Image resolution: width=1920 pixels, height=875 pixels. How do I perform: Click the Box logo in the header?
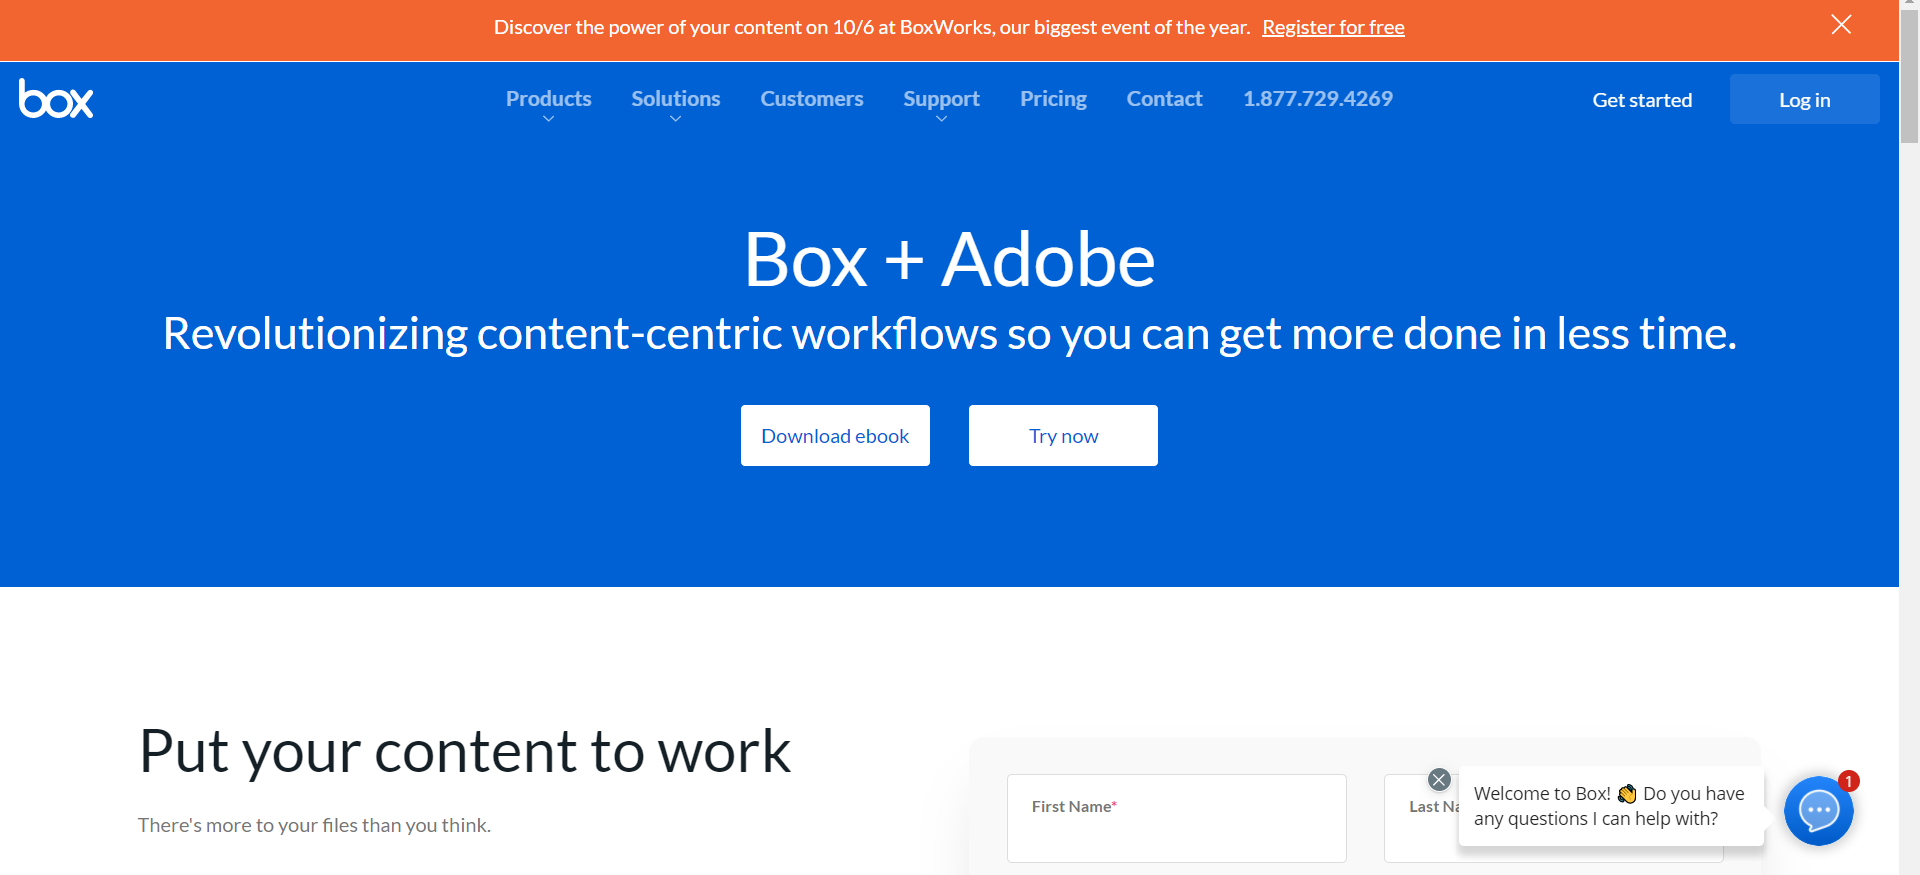tap(56, 98)
